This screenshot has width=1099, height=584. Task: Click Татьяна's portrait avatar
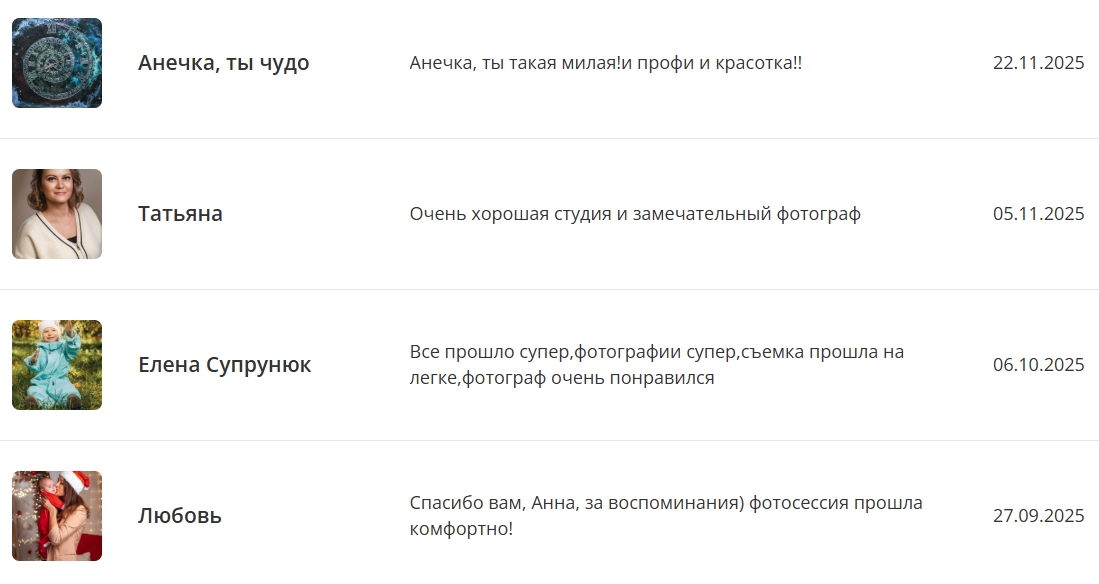click(57, 214)
